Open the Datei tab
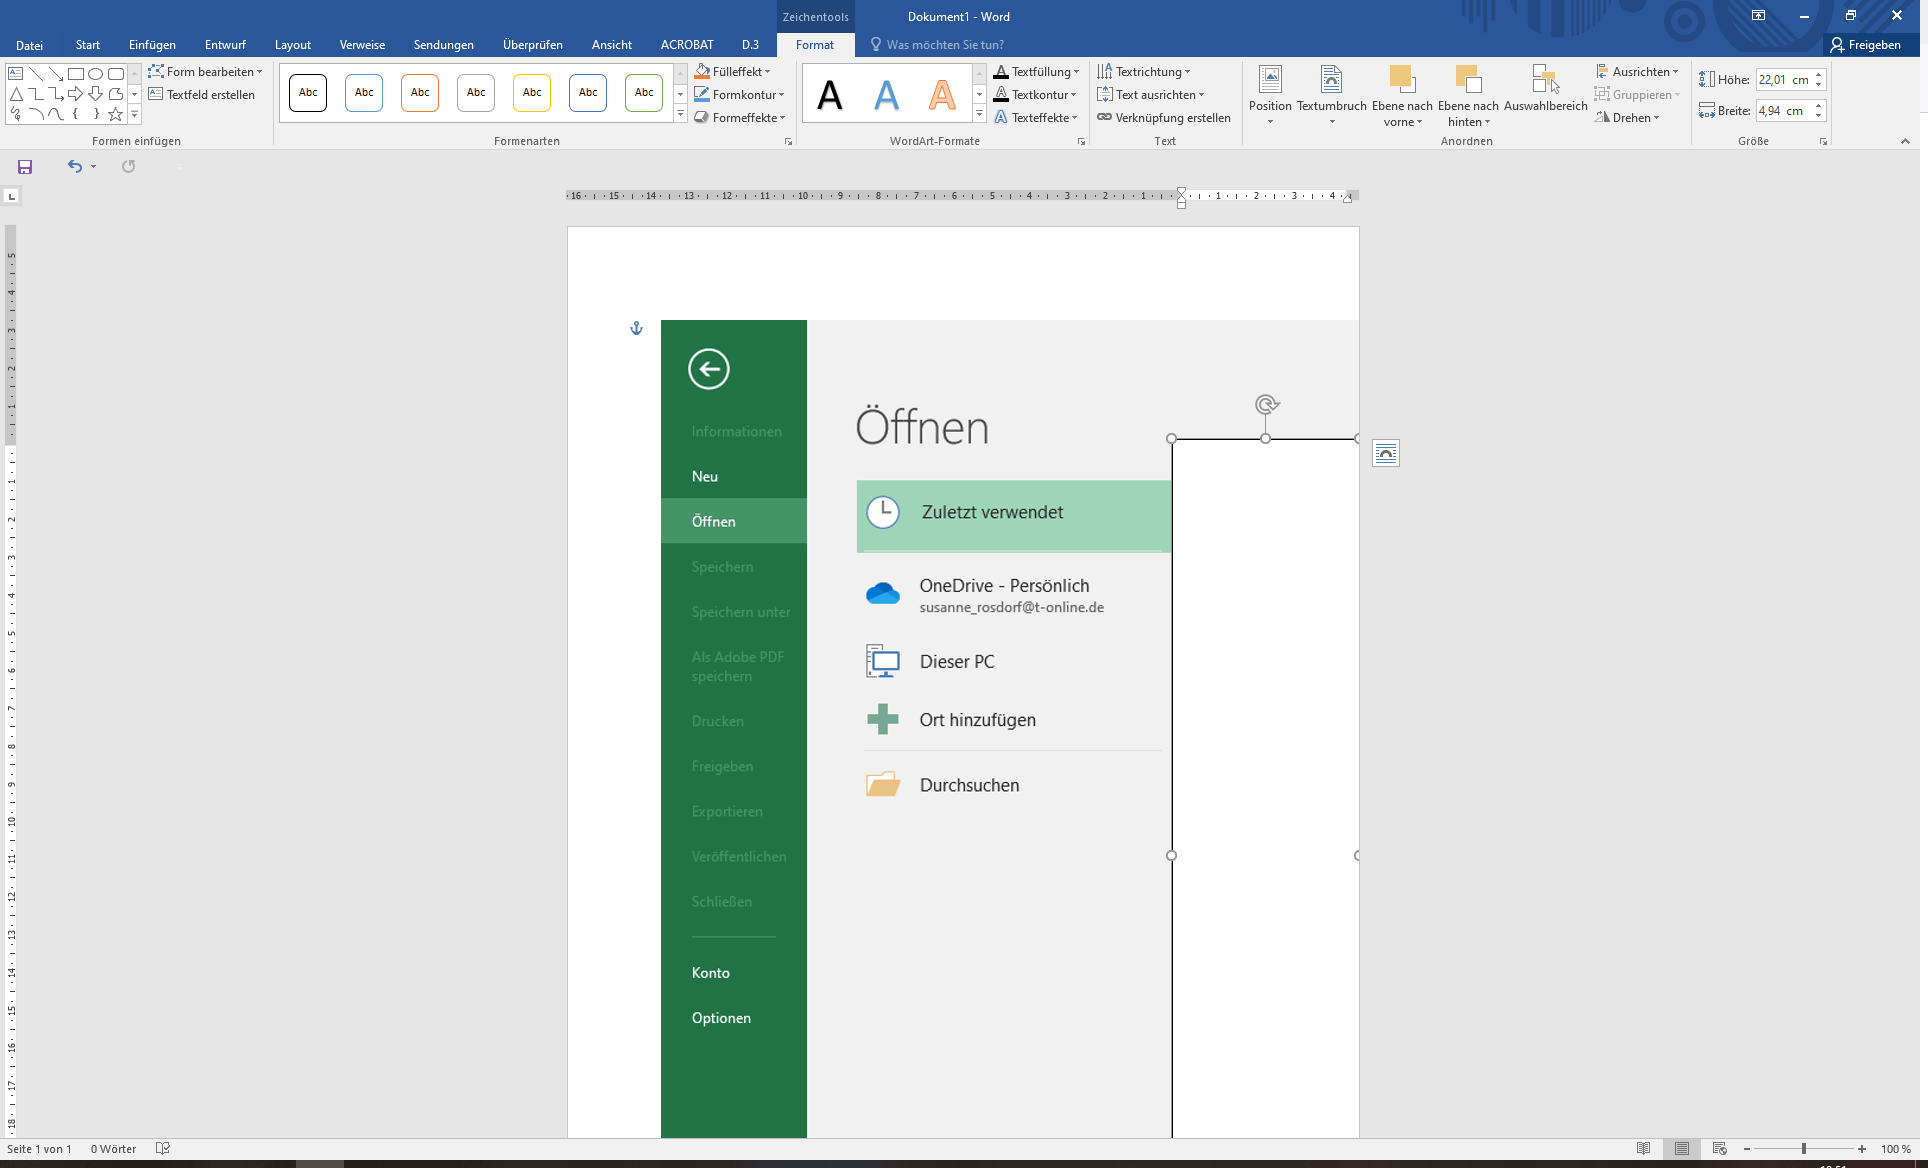Screen dimensions: 1928x1168 pyautogui.click(x=30, y=45)
